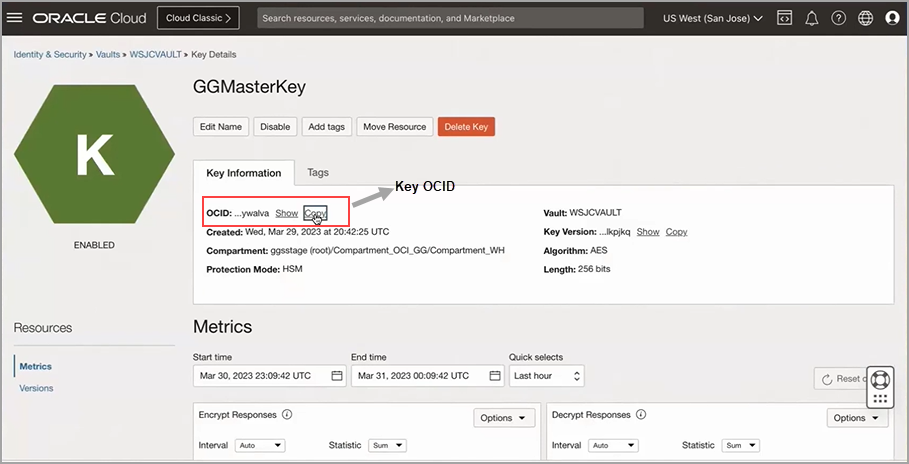Switch to the Tags tab
The width and height of the screenshot is (909, 464).
[x=318, y=172]
